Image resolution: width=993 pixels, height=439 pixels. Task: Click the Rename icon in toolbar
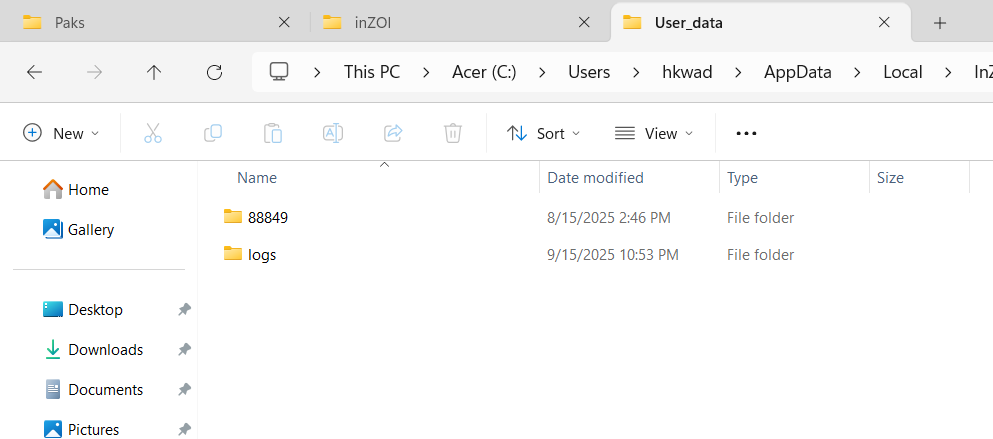(333, 133)
